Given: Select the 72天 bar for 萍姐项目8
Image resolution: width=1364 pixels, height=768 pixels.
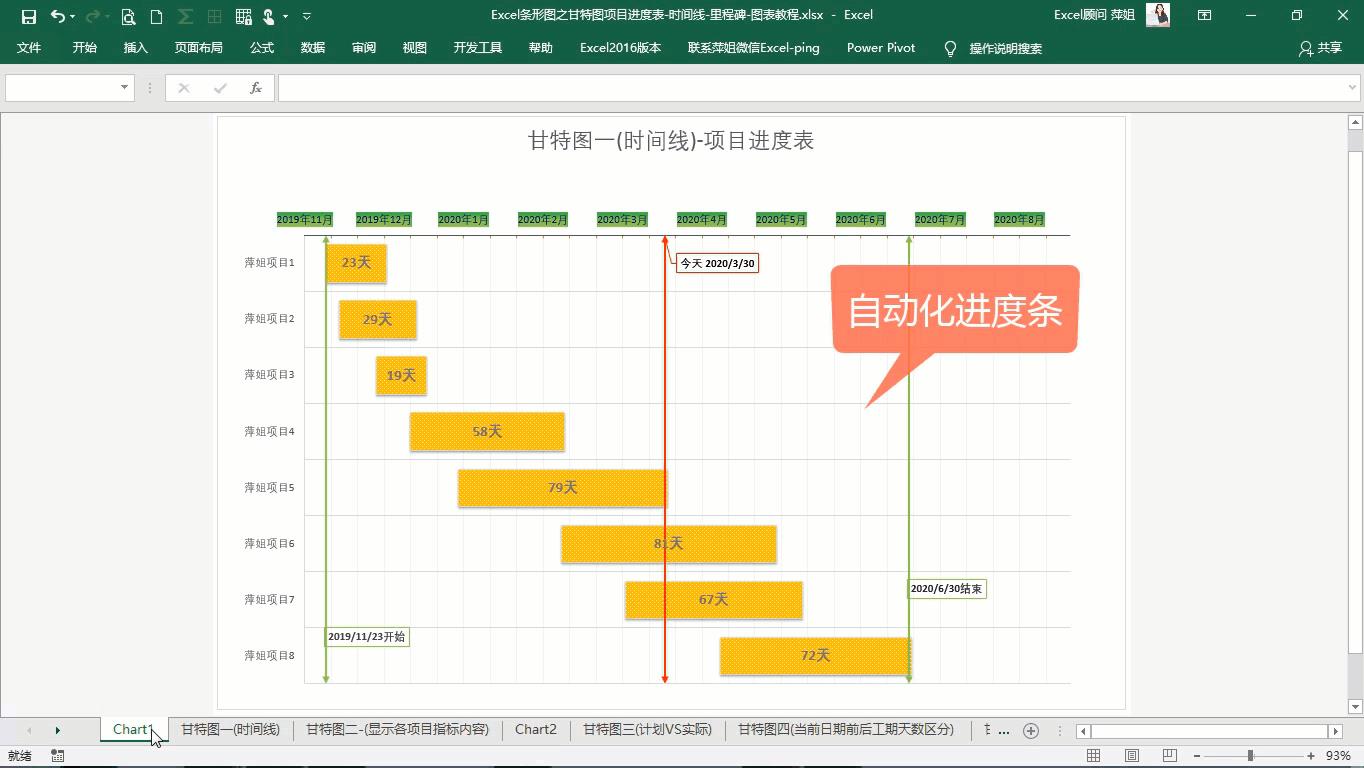Looking at the screenshot, I should [x=815, y=656].
